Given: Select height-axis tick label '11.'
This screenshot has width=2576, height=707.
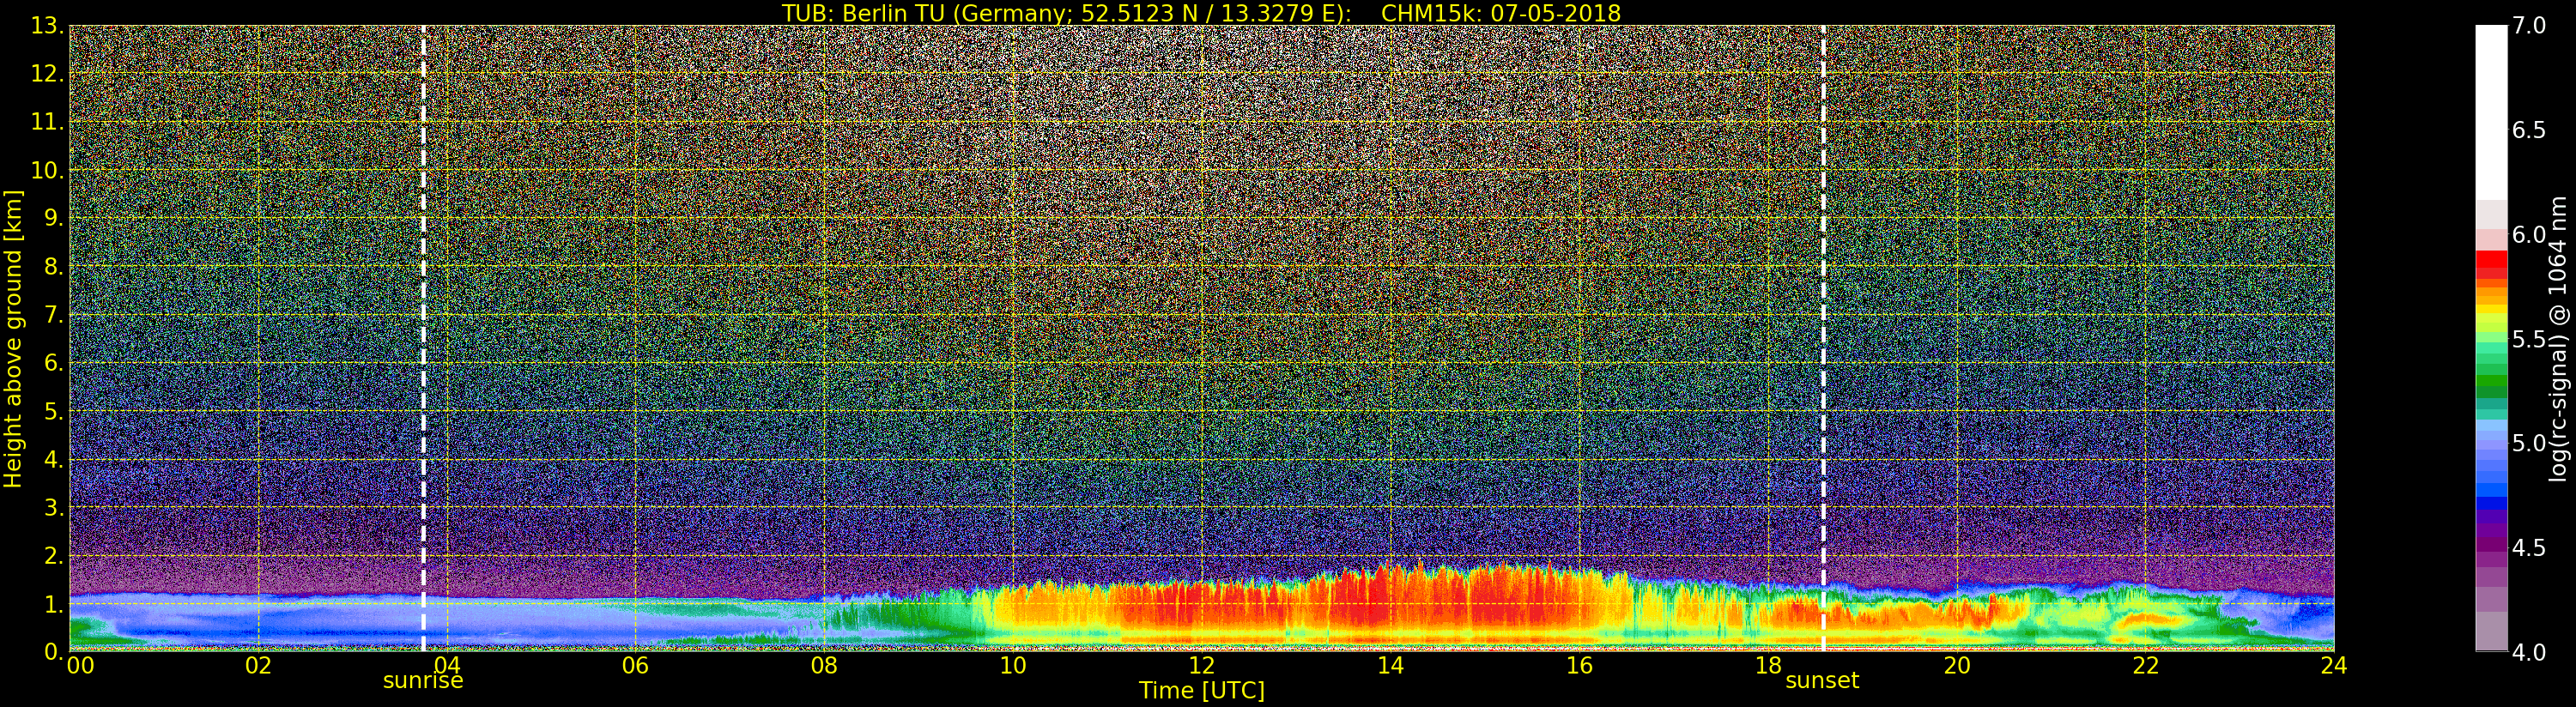Looking at the screenshot, I should (x=48, y=122).
